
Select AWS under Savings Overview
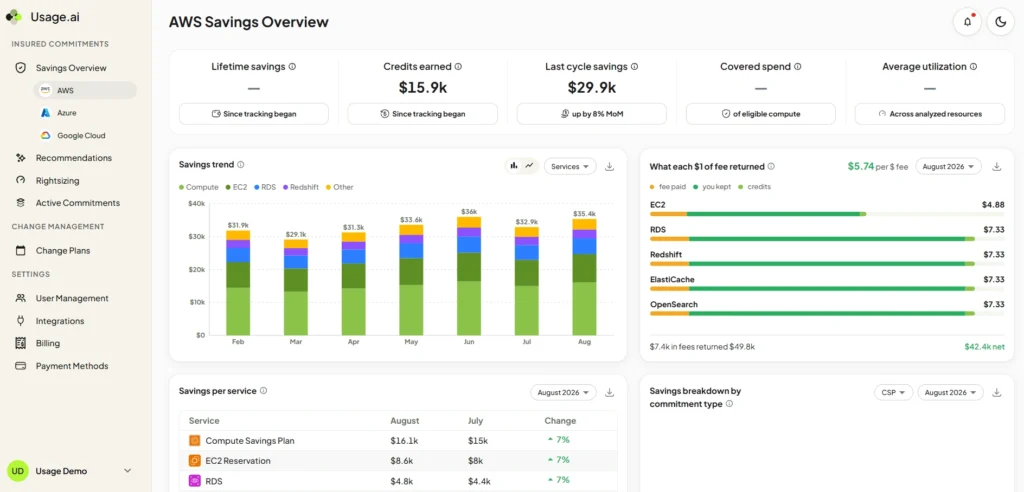(85, 90)
